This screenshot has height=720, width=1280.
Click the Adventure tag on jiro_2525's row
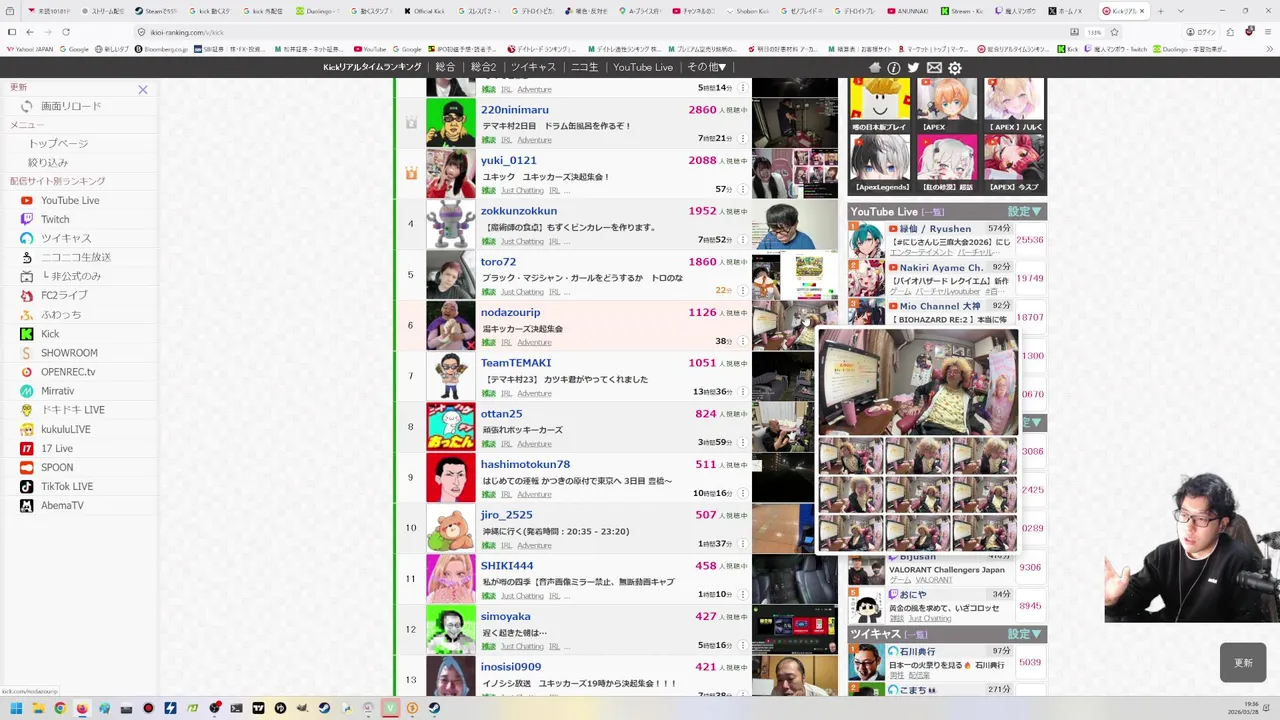[x=534, y=545]
